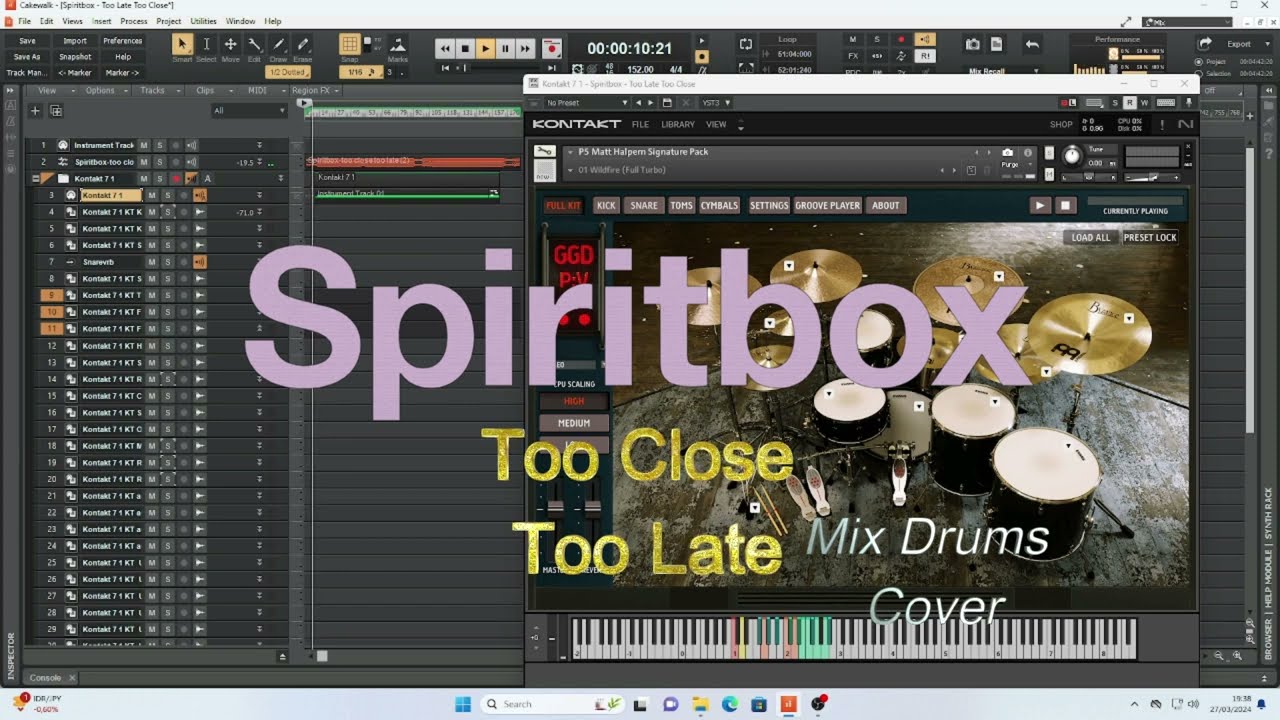The image size is (1280, 720).
Task: Toggle the Loop on/off button
Action: tap(746, 44)
